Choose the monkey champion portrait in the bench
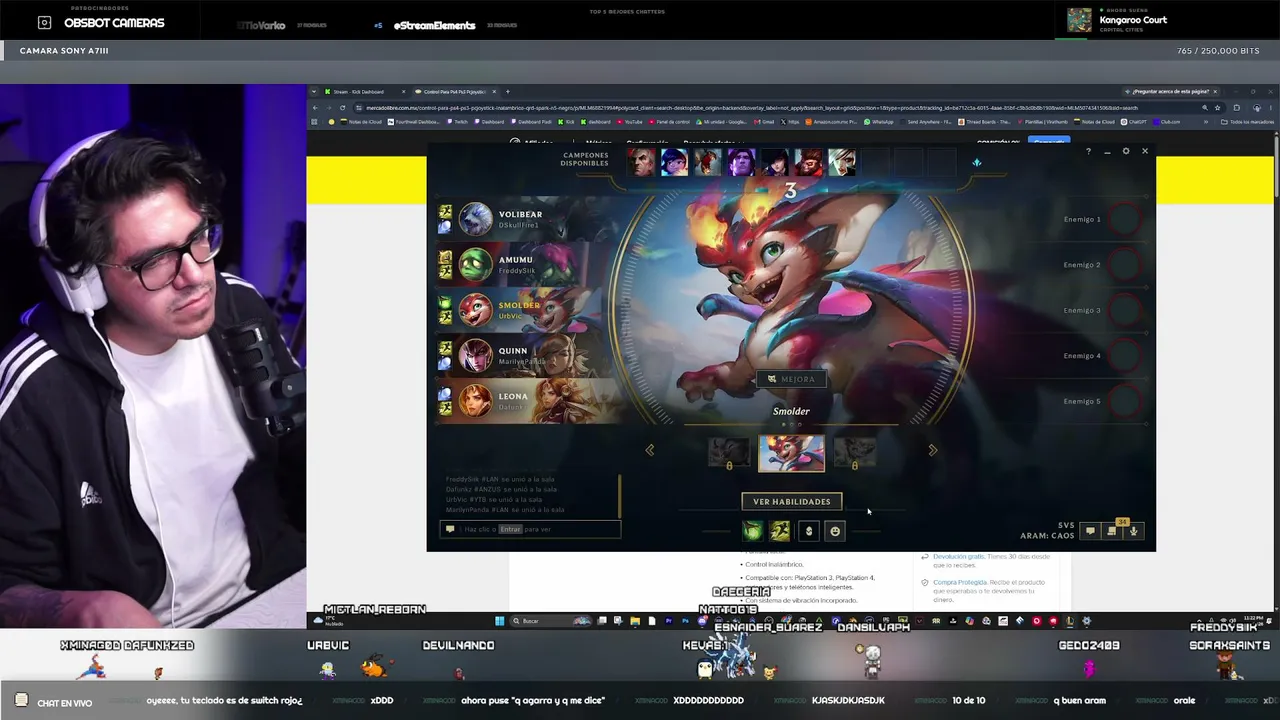The width and height of the screenshot is (1280, 720). coord(808,162)
